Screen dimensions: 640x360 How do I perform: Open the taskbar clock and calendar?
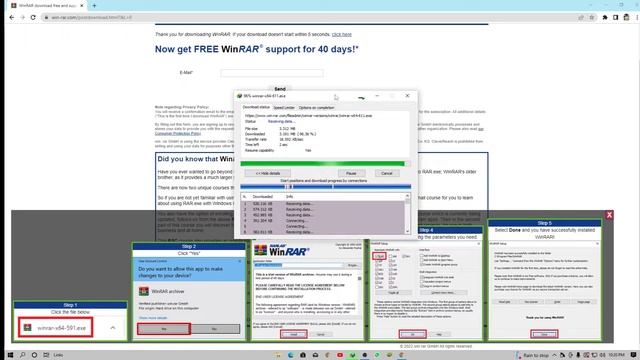click(x=616, y=355)
